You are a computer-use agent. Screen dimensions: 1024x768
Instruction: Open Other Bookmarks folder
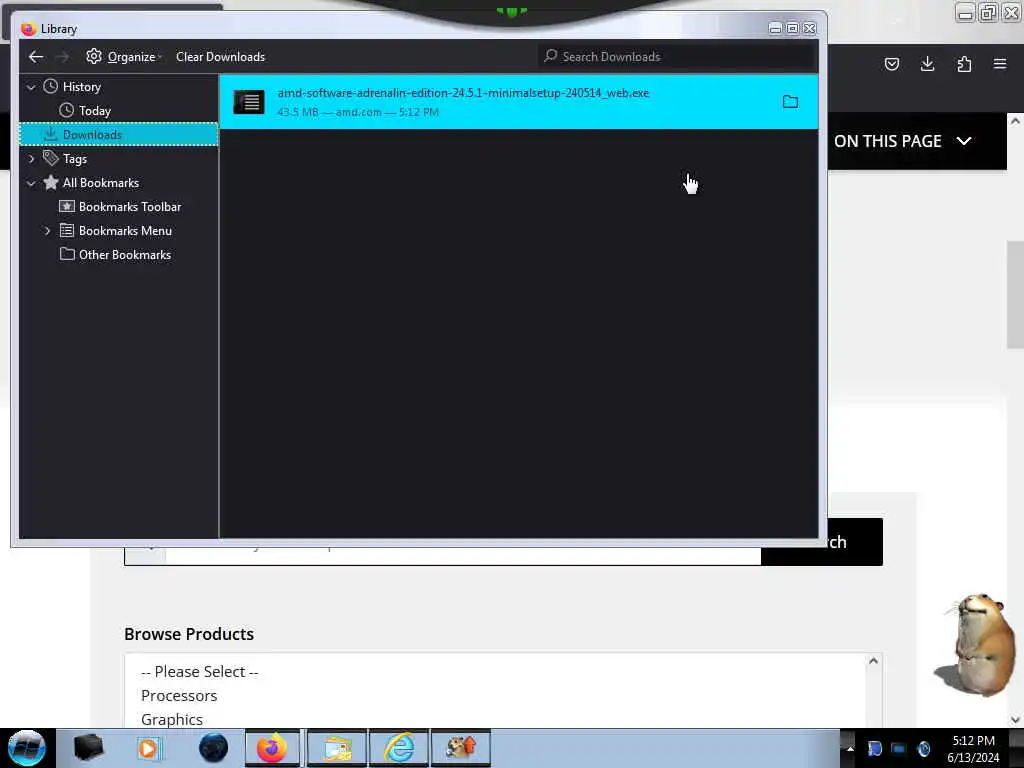(124, 255)
